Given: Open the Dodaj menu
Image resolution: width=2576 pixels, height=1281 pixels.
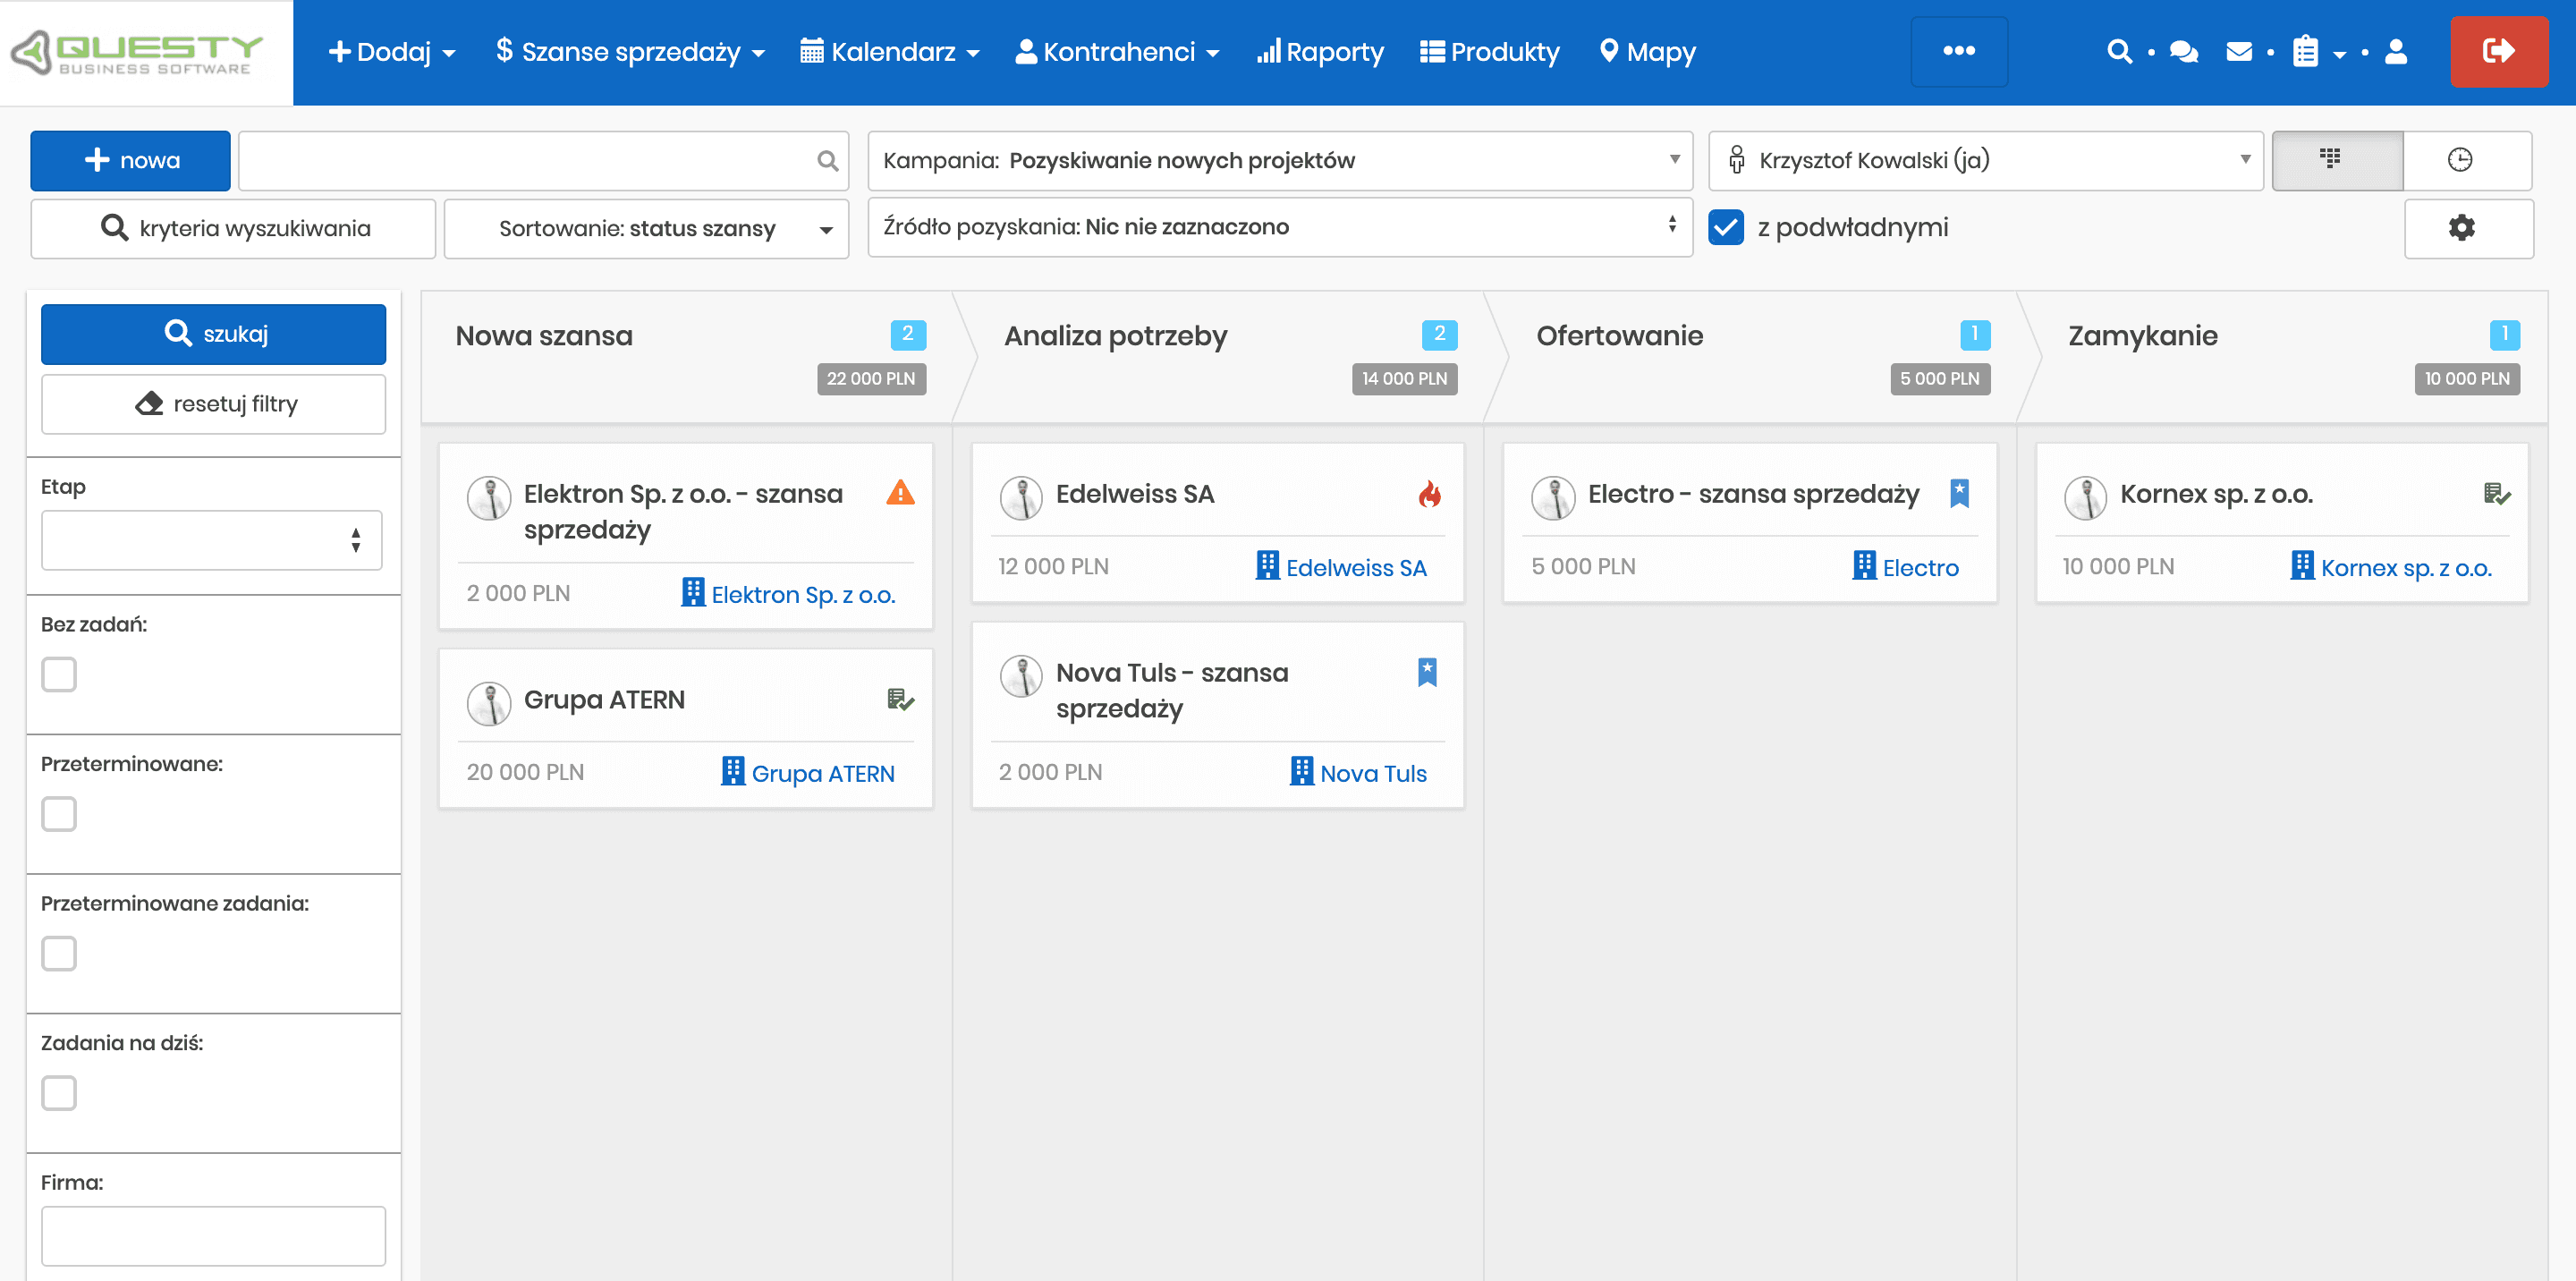Looking at the screenshot, I should point(392,52).
